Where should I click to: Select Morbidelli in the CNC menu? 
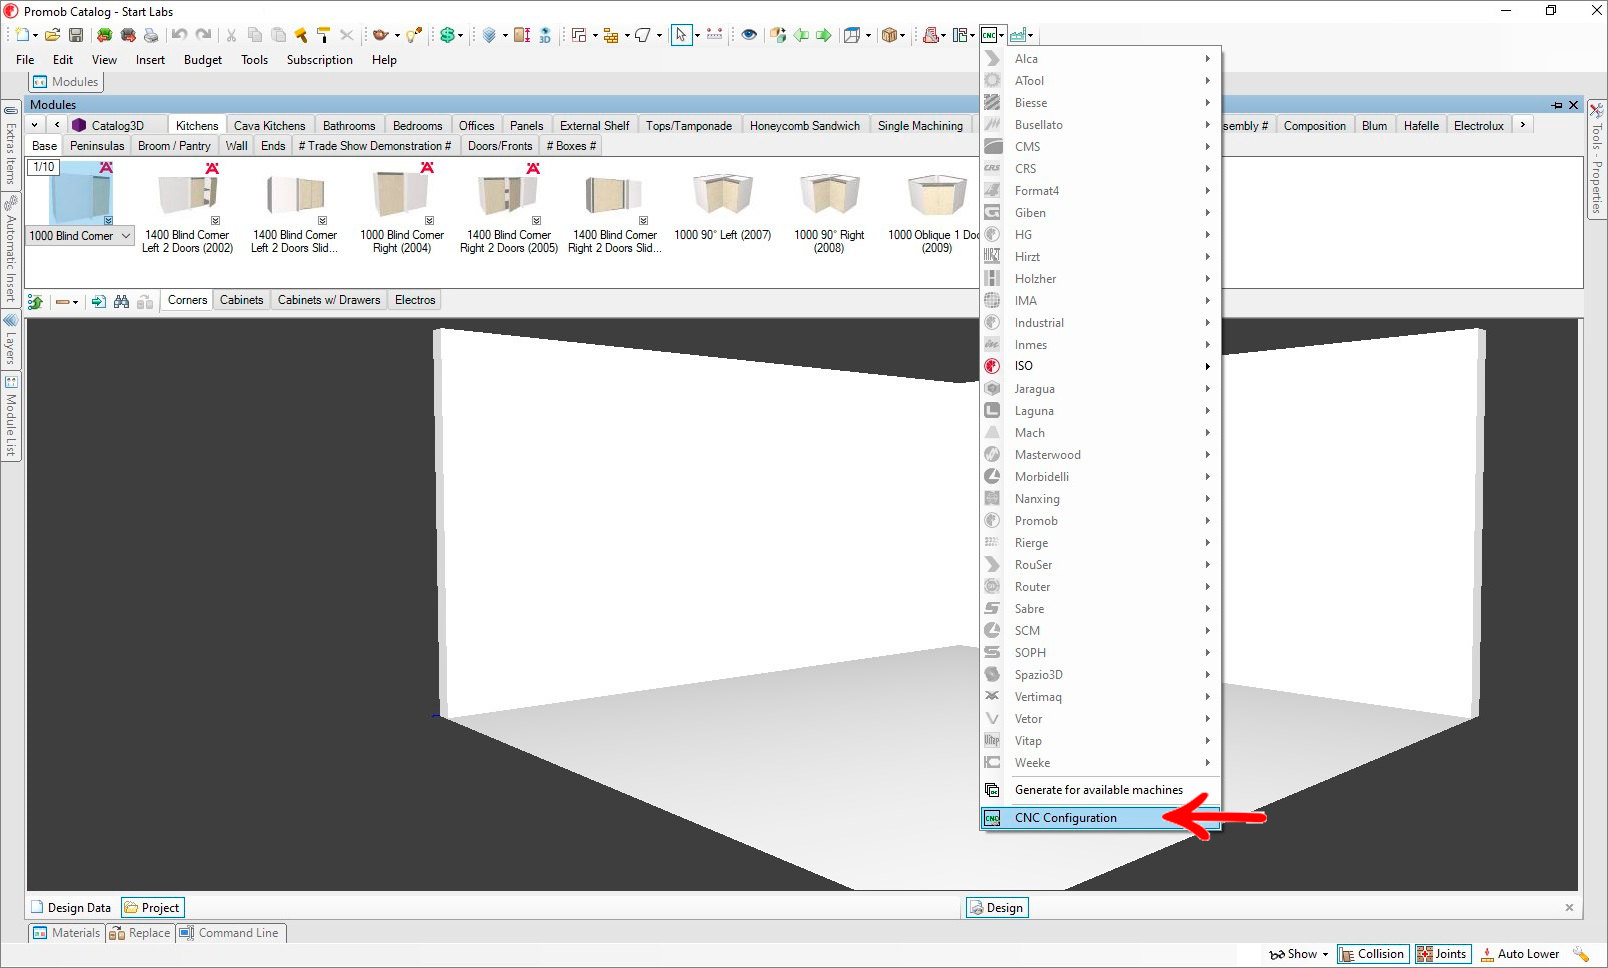click(x=1100, y=477)
